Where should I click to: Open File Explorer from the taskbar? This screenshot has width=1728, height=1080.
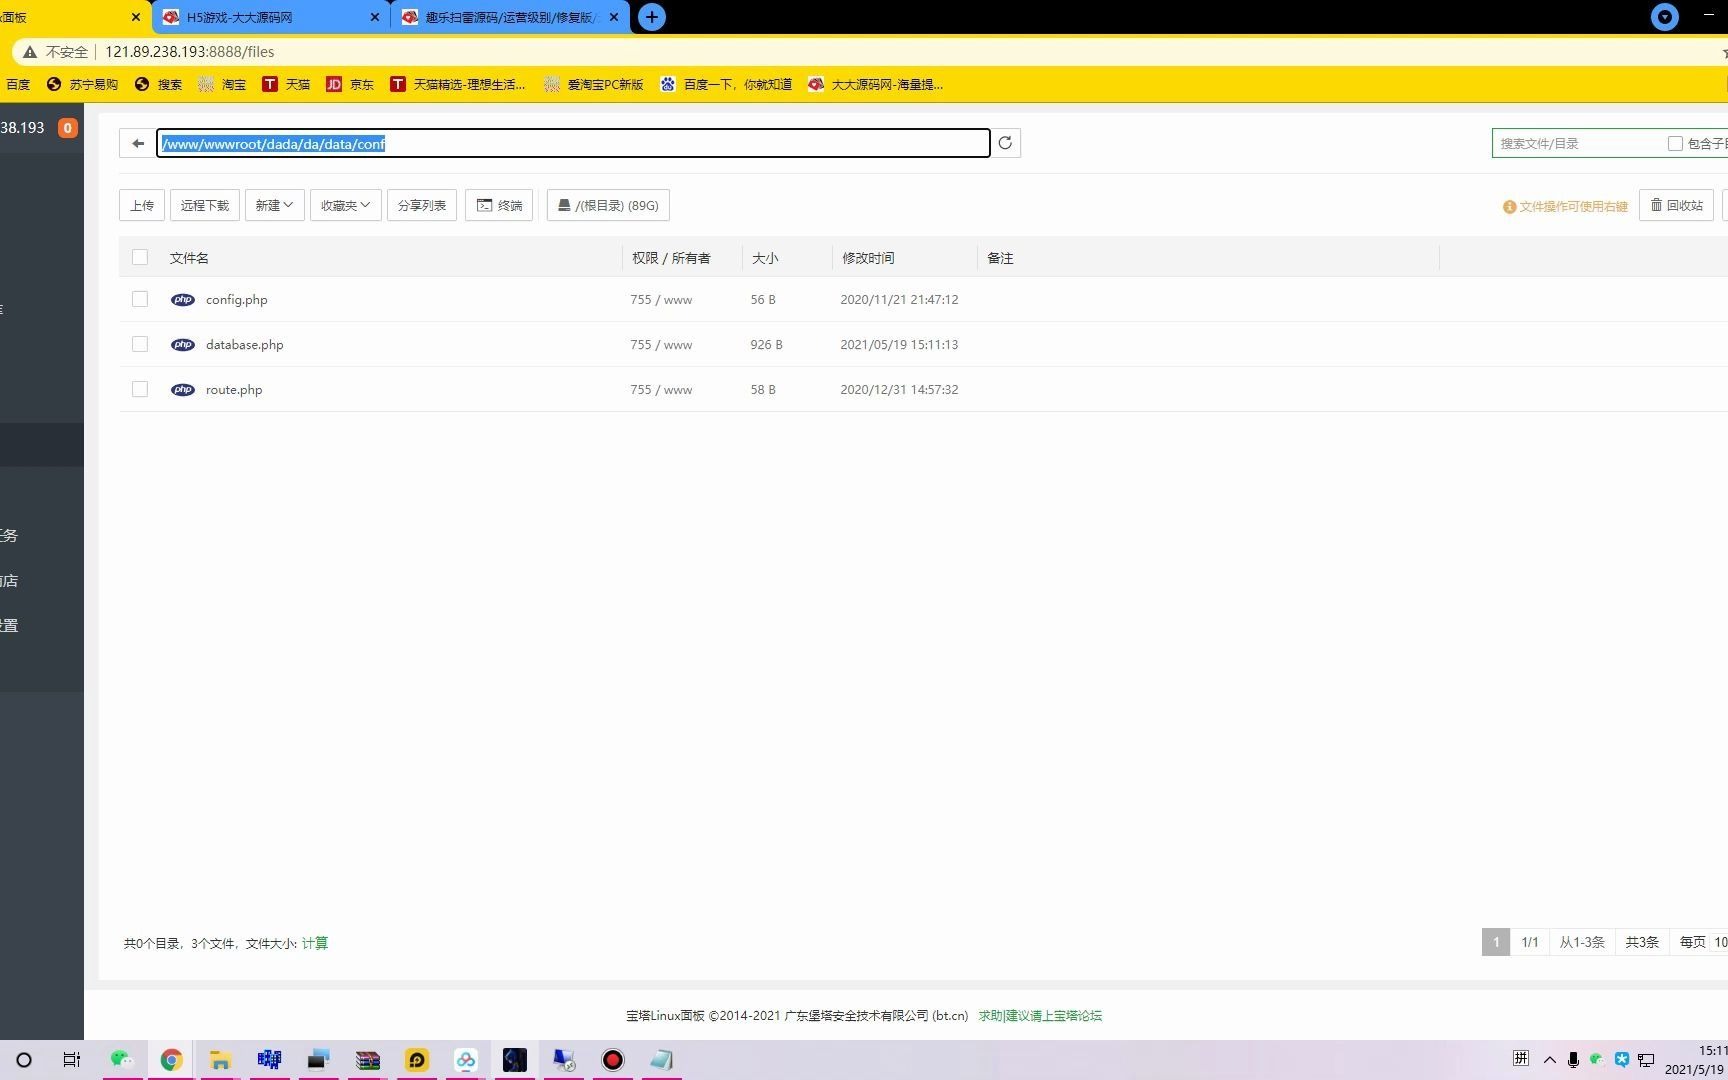click(220, 1060)
